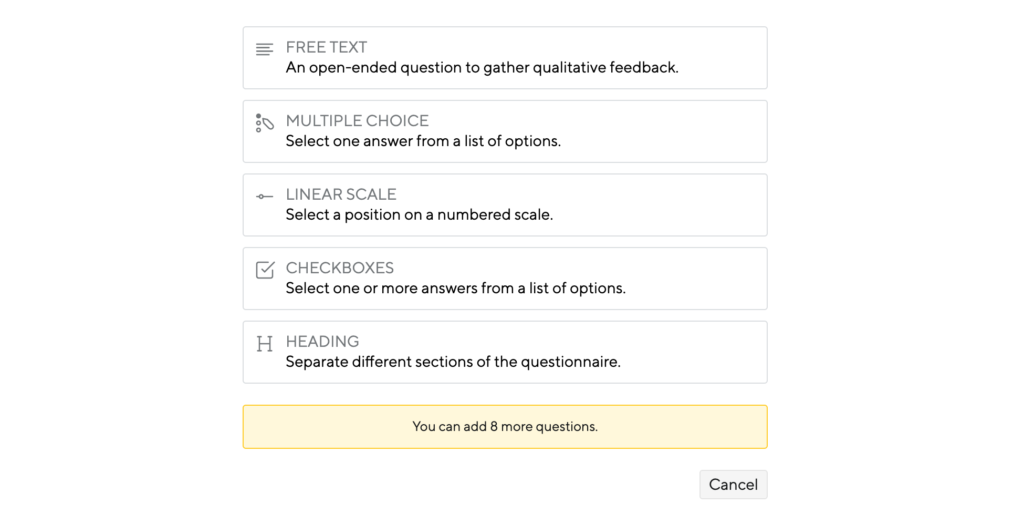Choose the FREE TEXT question type title
Image resolution: width=1024 pixels, height=514 pixels.
point(326,47)
